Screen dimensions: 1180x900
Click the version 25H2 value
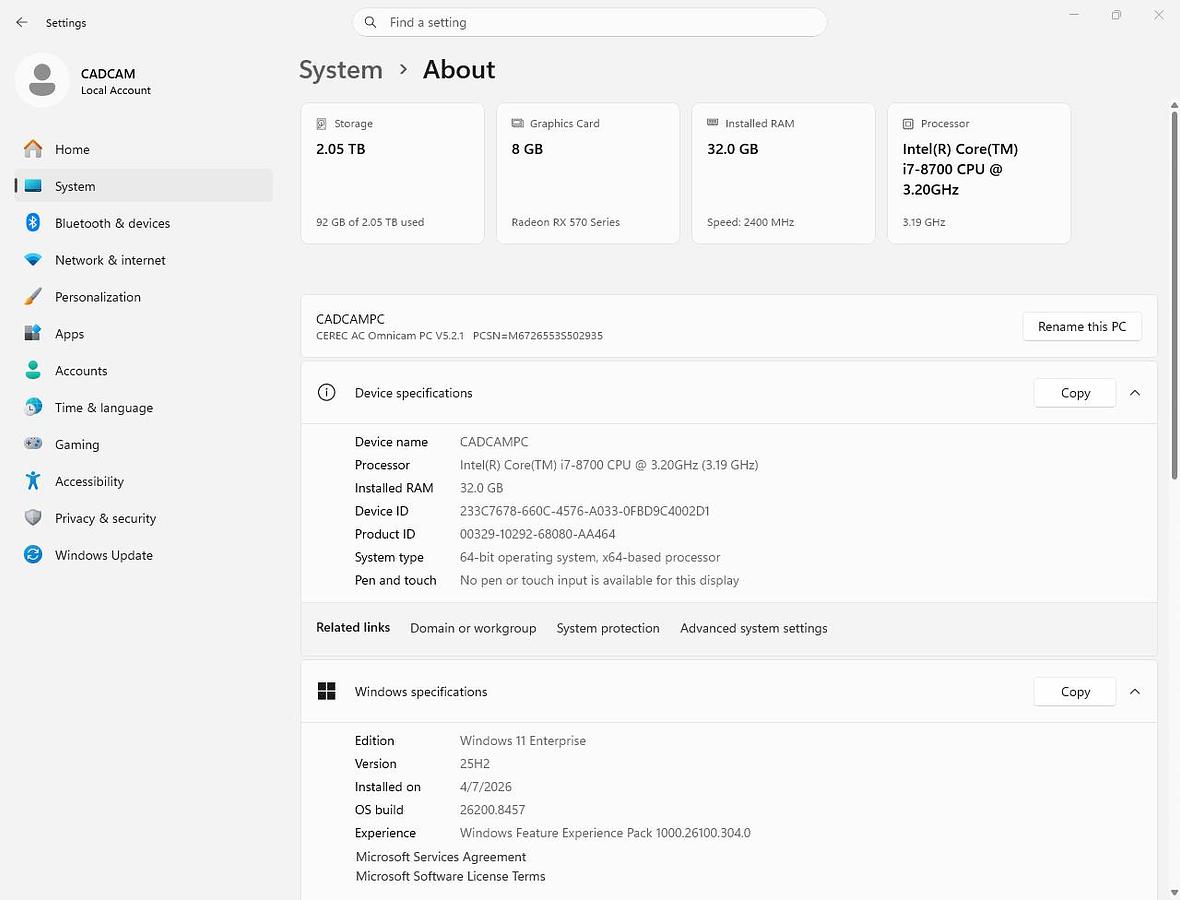tap(474, 764)
